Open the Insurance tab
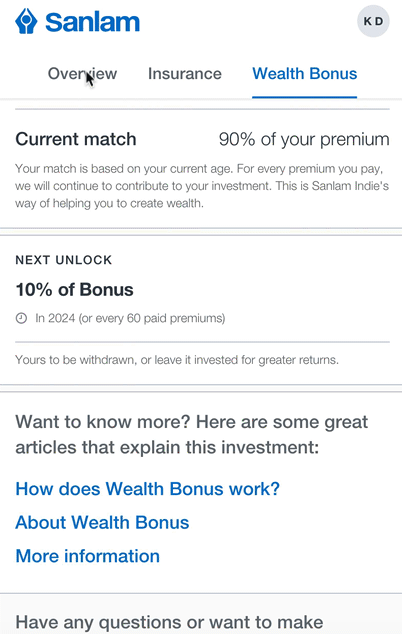Image resolution: width=402 pixels, height=634 pixels. point(185,74)
